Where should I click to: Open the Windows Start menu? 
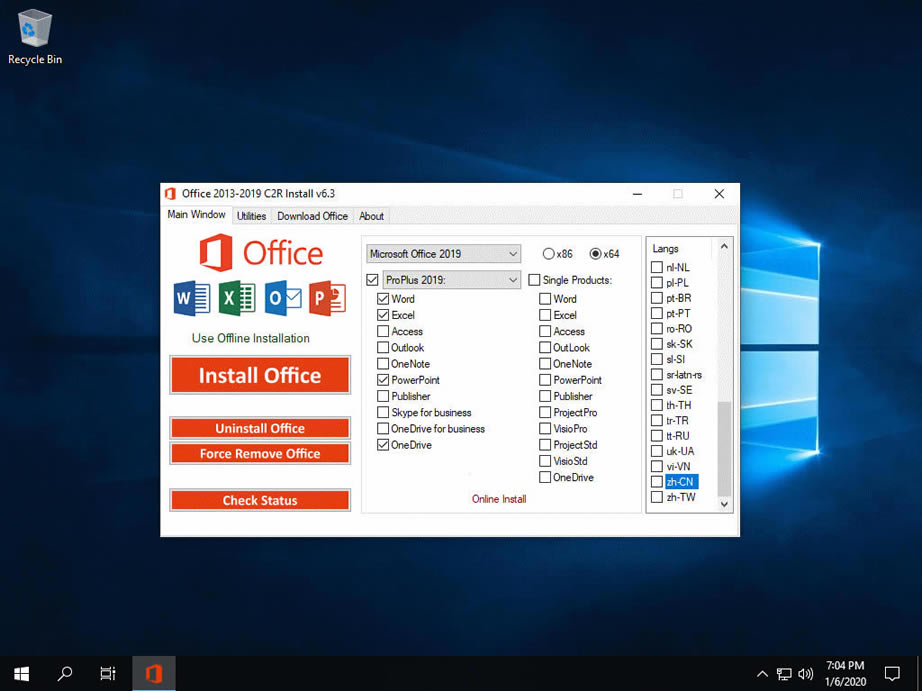click(x=20, y=673)
